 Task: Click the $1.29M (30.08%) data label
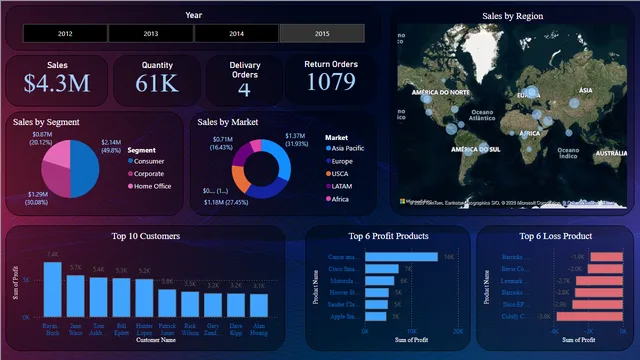click(37, 198)
